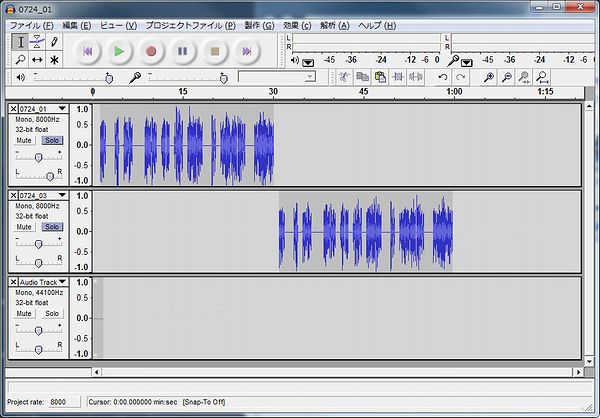Open the 解析 (A) menu

coord(335,26)
